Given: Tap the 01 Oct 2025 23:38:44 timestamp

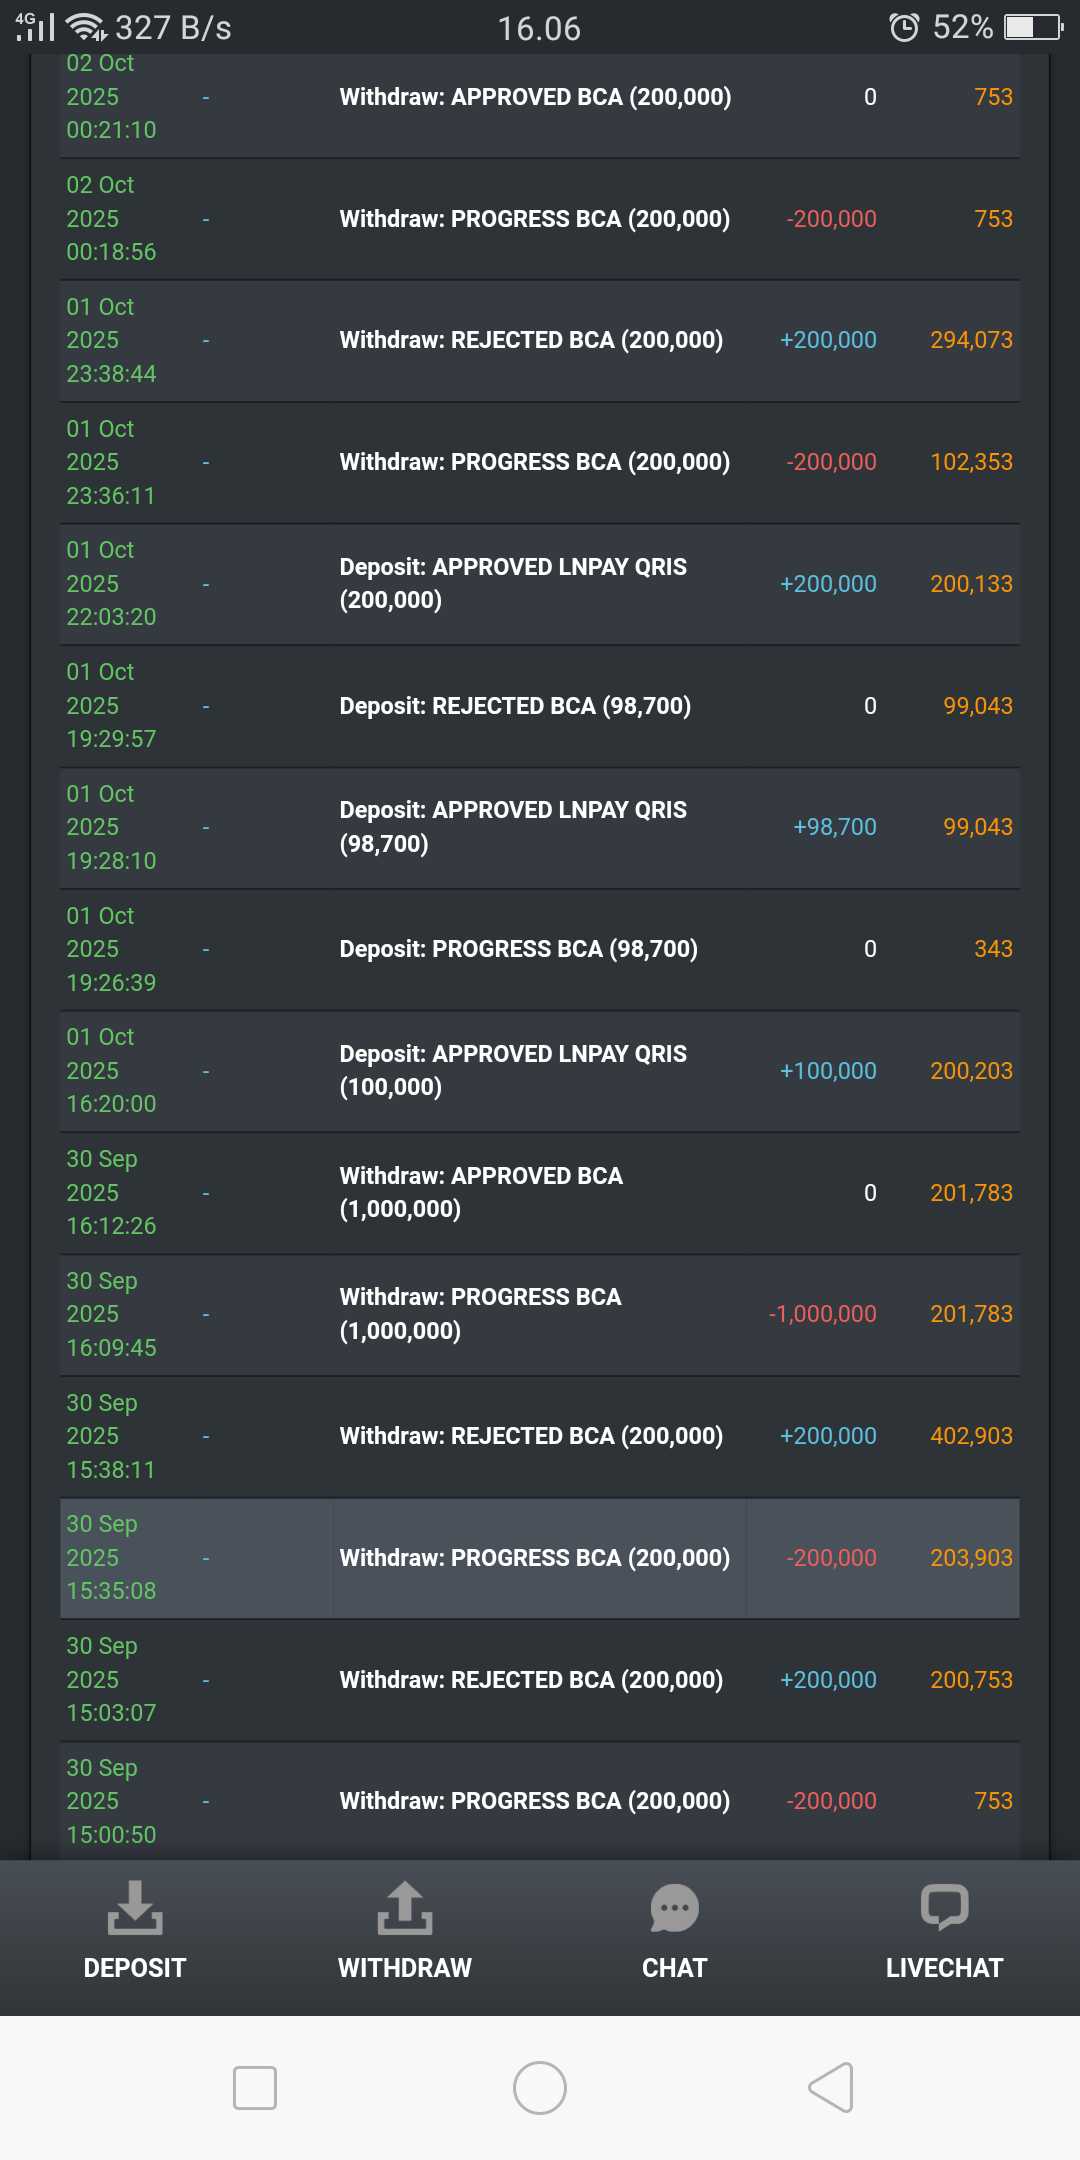Looking at the screenshot, I should (111, 341).
